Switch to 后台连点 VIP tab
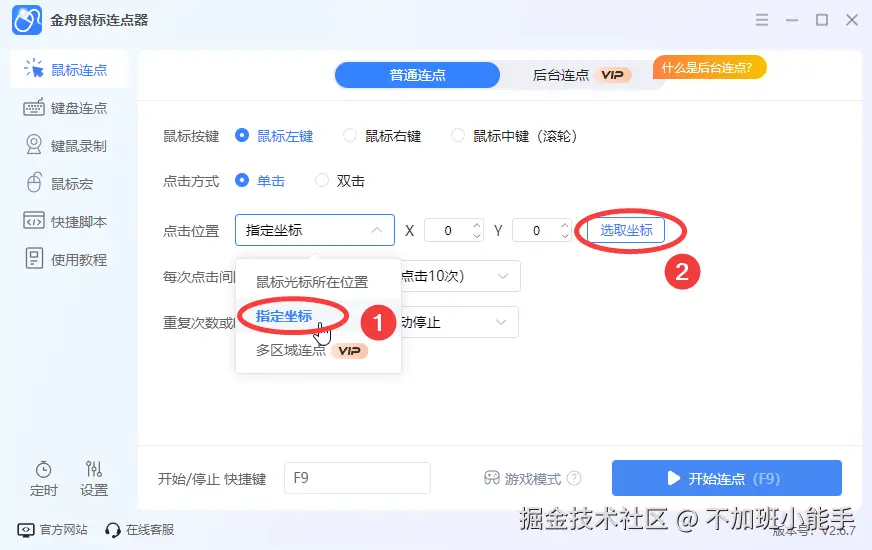 (581, 75)
